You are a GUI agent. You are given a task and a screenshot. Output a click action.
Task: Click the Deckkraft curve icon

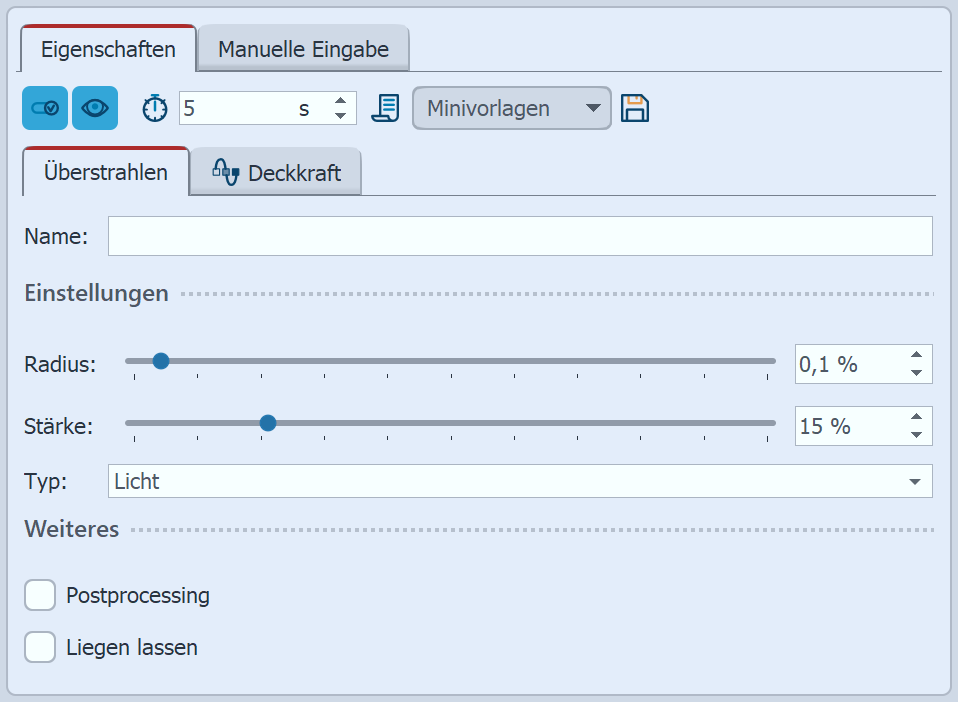[x=225, y=172]
